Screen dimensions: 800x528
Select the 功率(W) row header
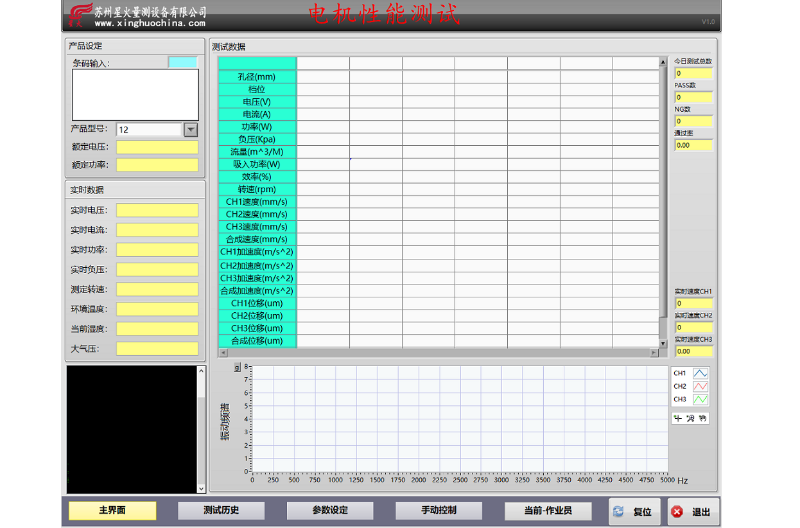[257, 127]
